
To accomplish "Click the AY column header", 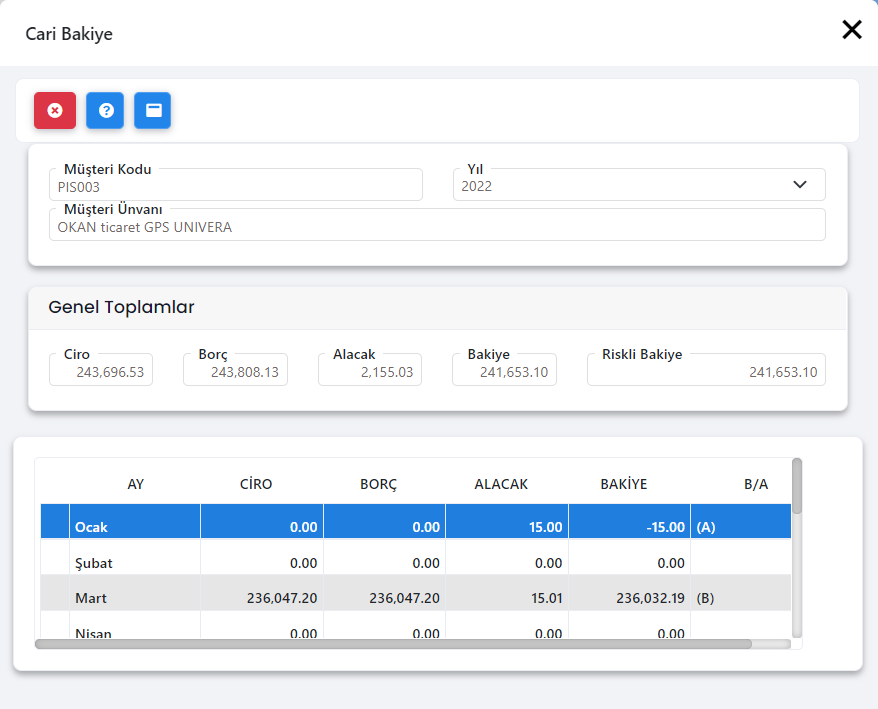I will point(136,484).
